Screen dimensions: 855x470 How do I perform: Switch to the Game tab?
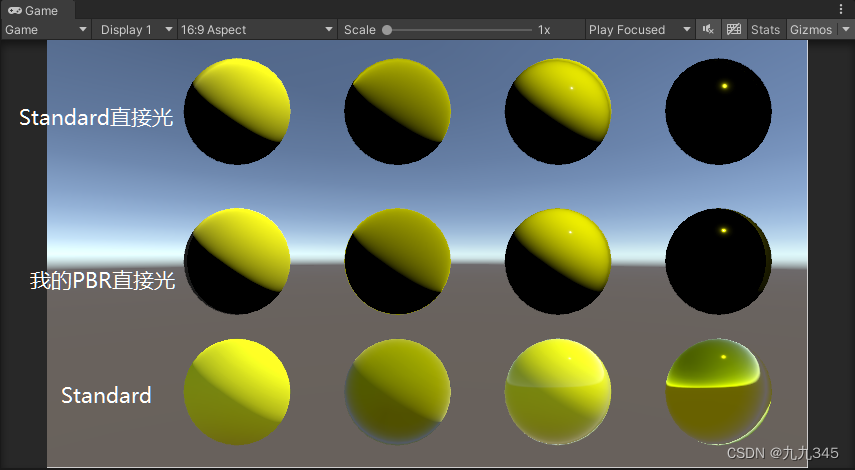[x=37, y=10]
